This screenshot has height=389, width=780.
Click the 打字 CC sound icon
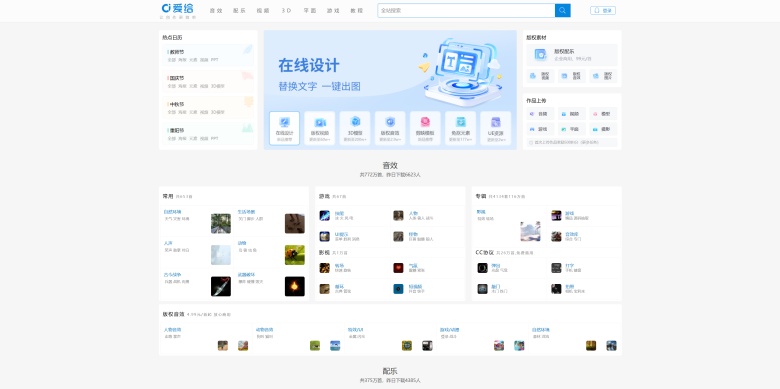[x=556, y=268]
